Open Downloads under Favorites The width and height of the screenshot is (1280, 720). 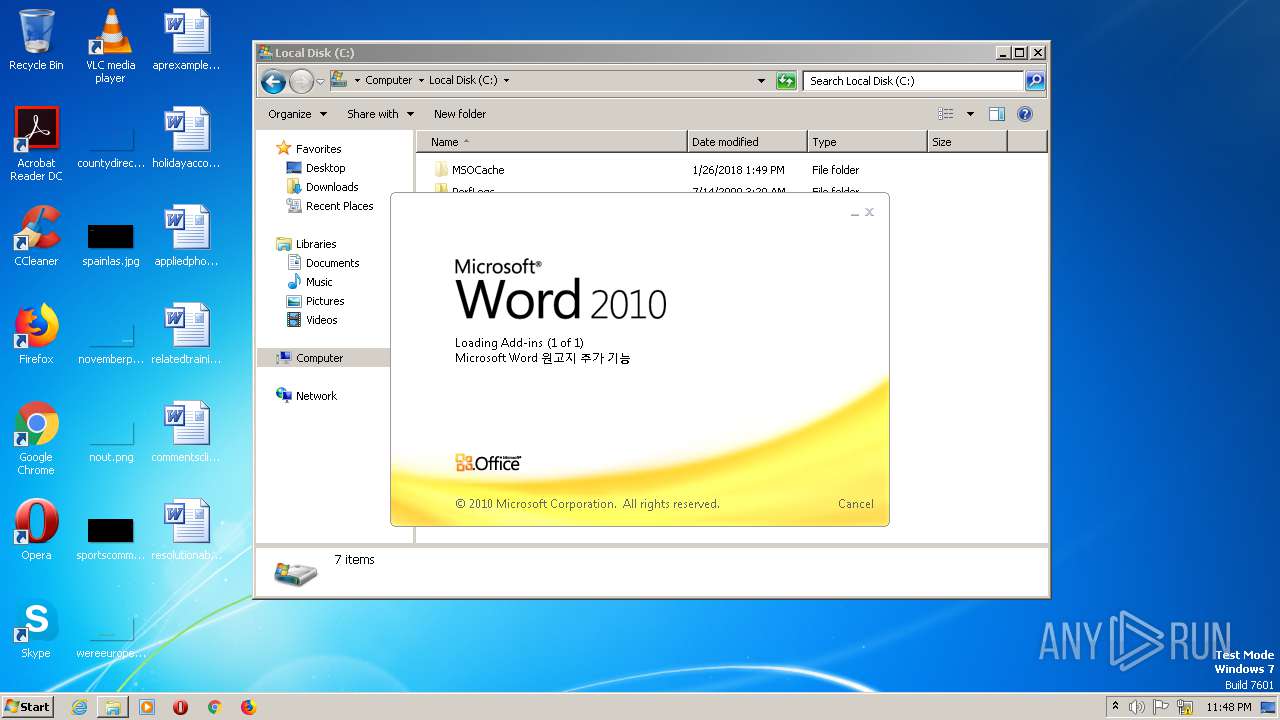pyautogui.click(x=323, y=187)
